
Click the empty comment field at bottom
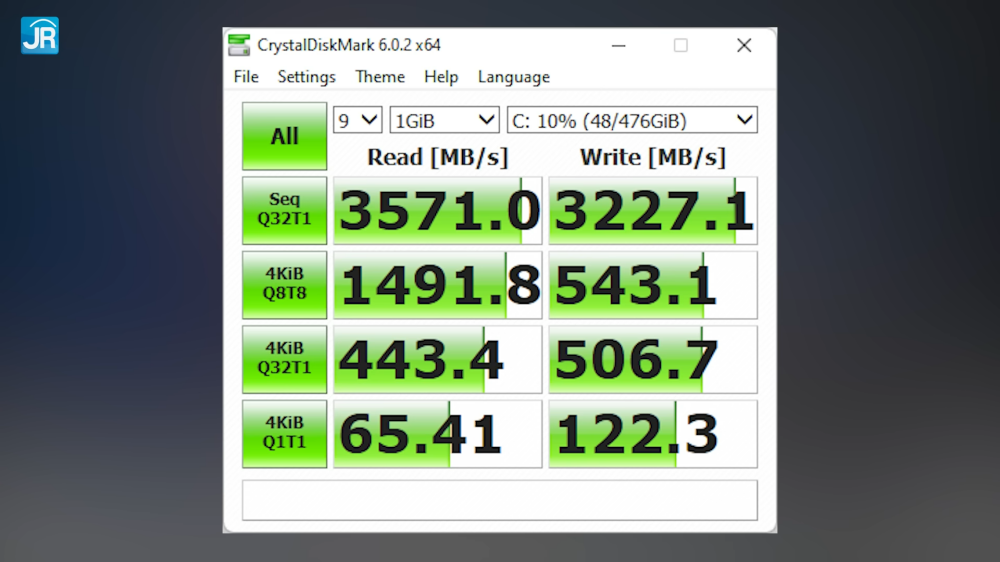(x=499, y=500)
